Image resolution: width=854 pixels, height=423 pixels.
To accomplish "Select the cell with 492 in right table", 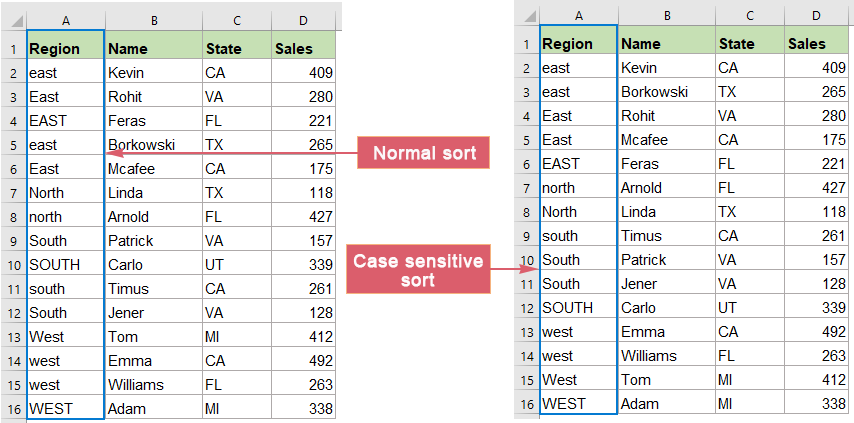I will [x=816, y=331].
